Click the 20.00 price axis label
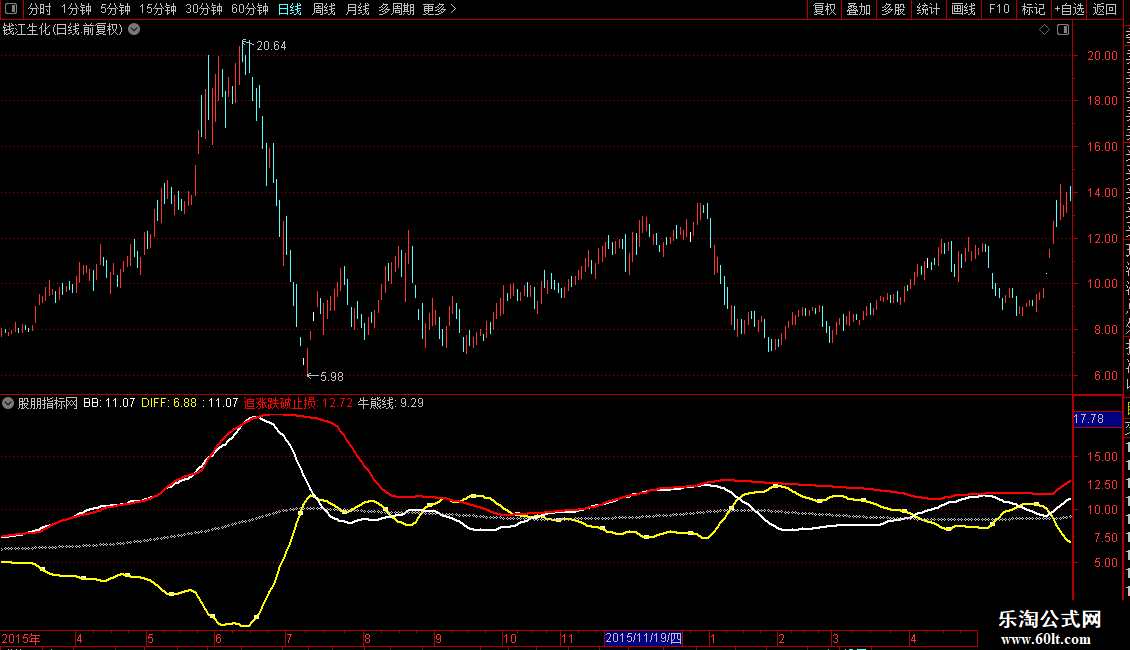Viewport: 1130px width, 650px height. click(1102, 55)
